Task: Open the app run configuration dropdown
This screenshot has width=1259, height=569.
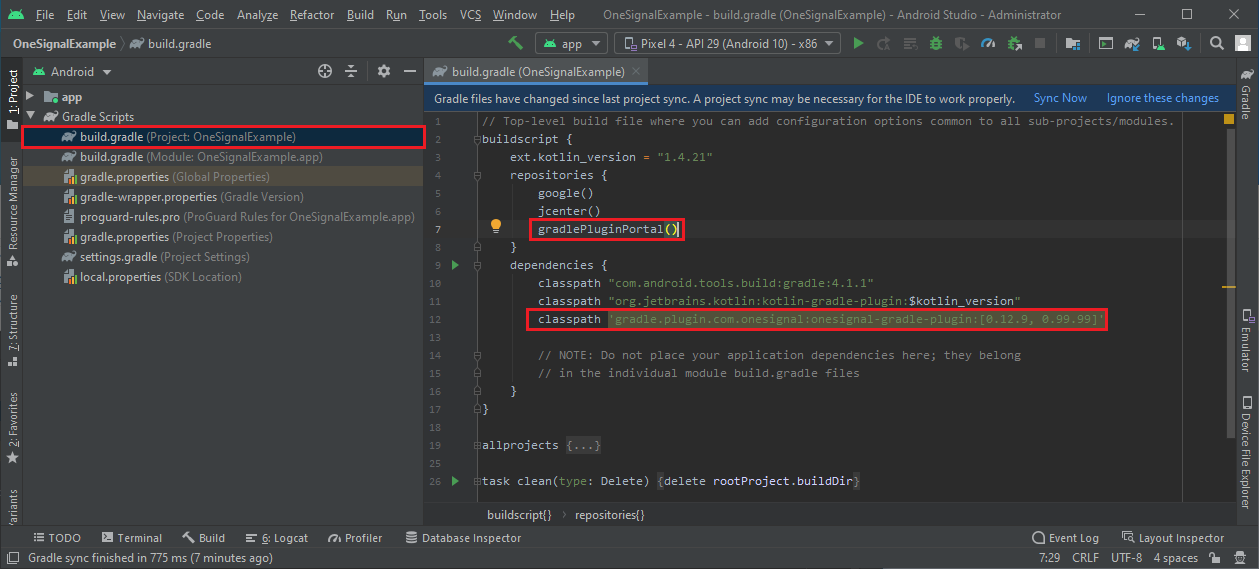Action: click(571, 44)
